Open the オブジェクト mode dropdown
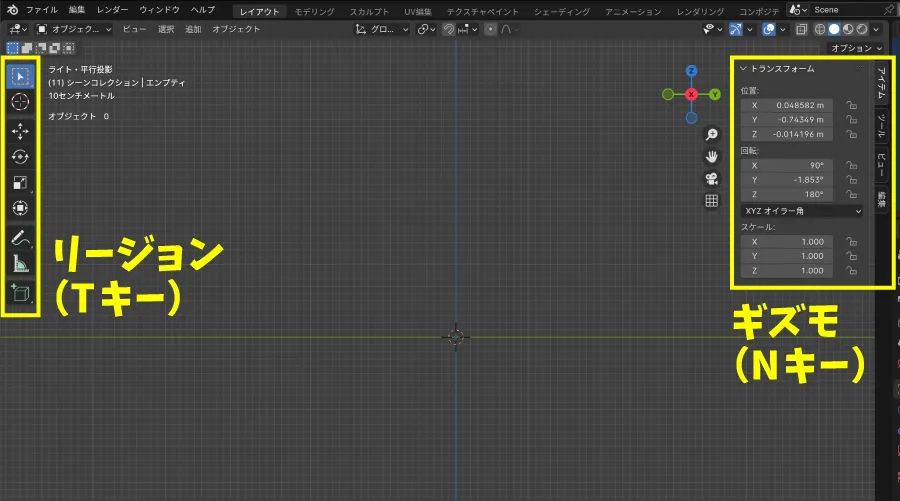The height and width of the screenshot is (501, 900). 75,29
